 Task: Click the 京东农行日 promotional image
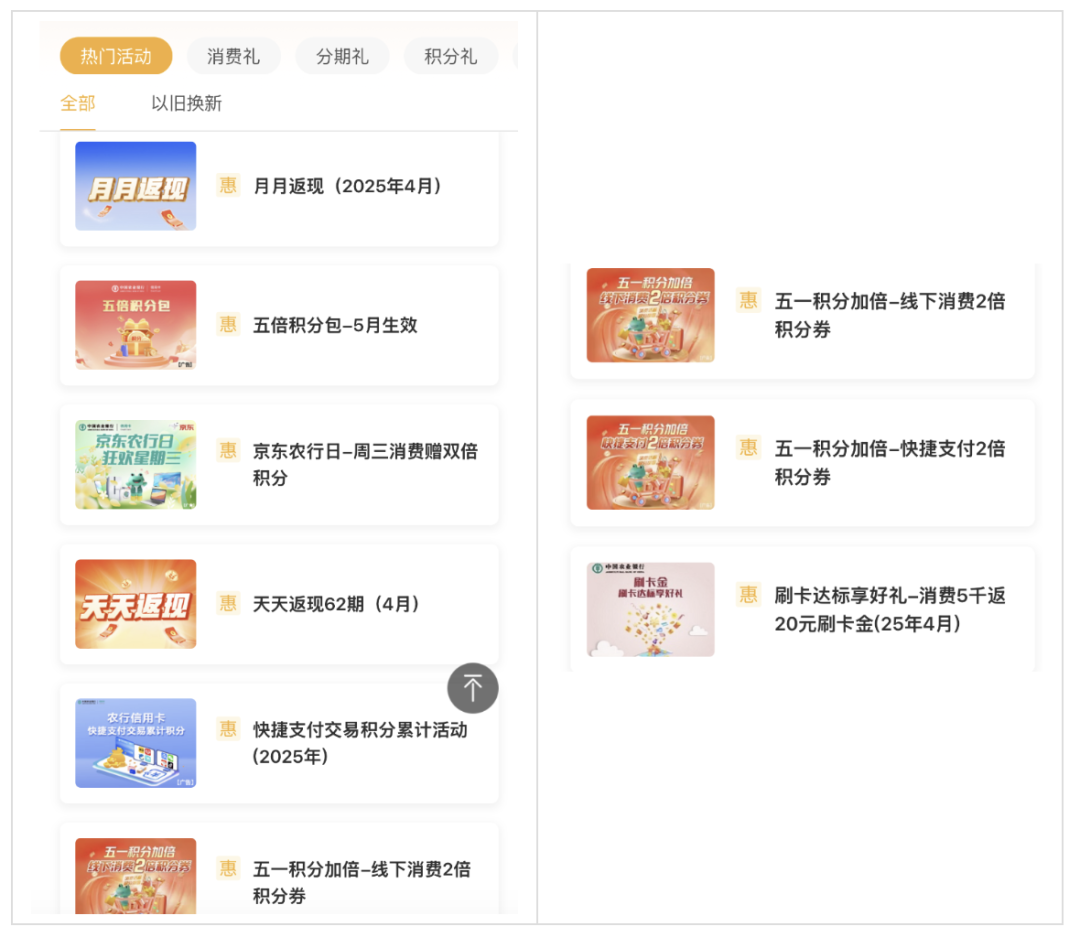(136, 464)
